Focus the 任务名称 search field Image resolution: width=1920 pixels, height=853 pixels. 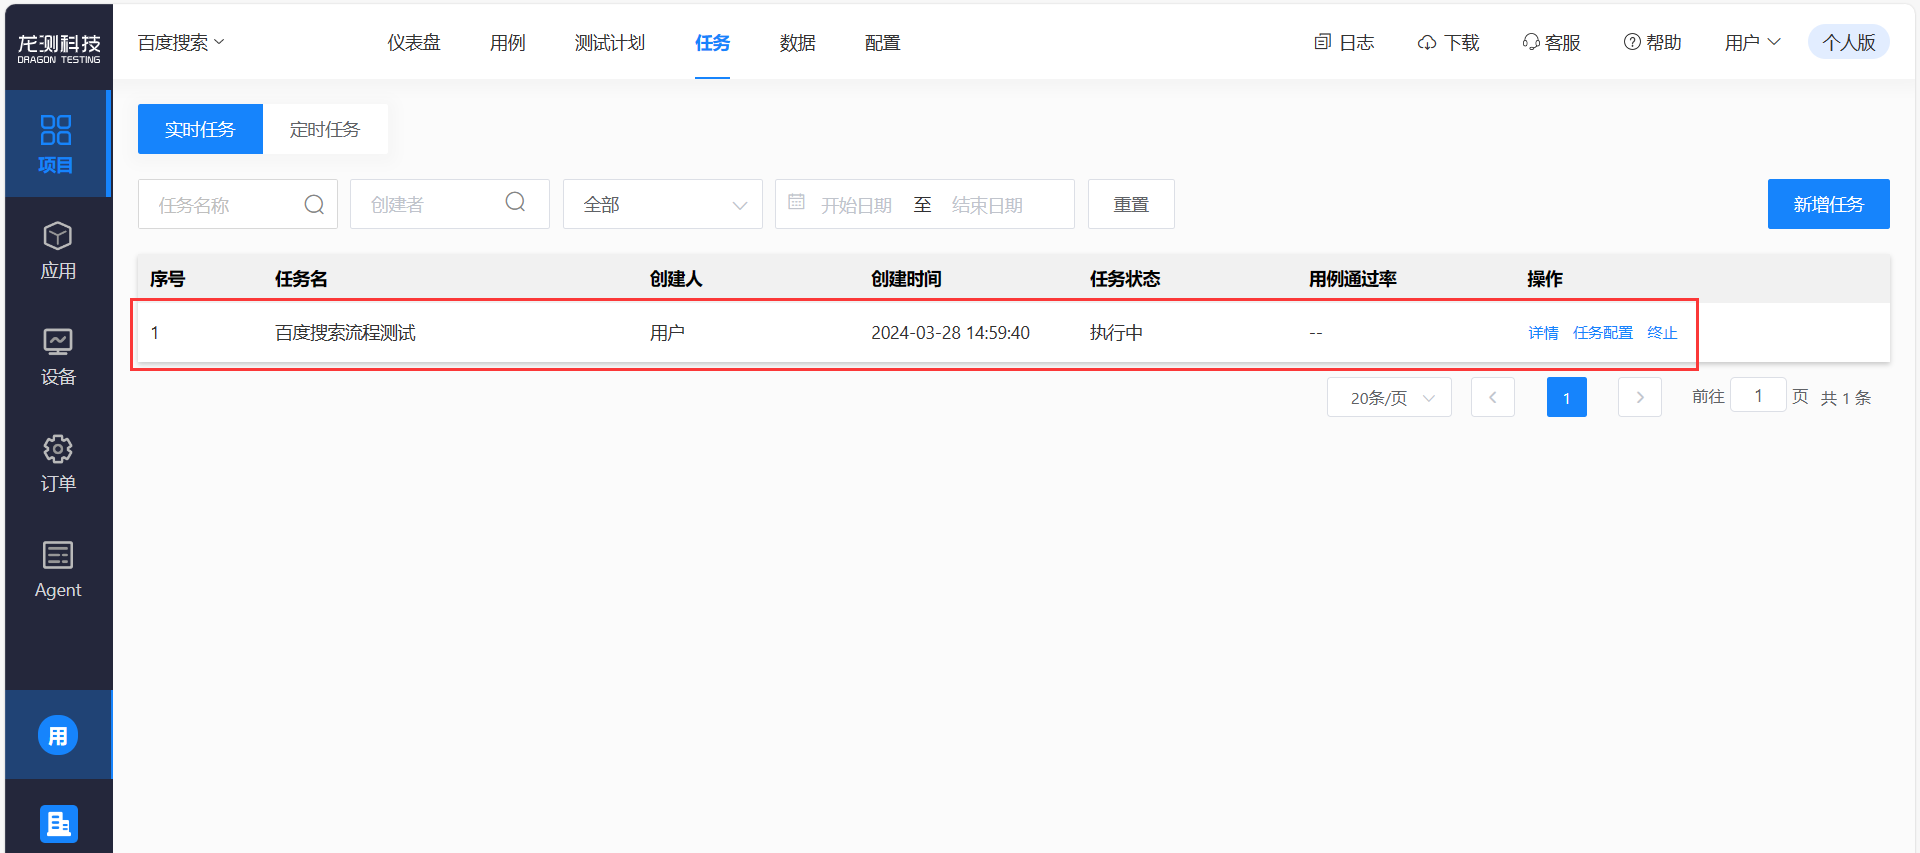click(238, 204)
